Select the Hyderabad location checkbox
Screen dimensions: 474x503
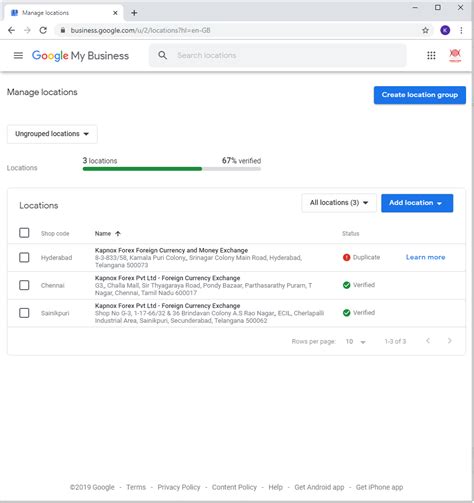coord(24,257)
